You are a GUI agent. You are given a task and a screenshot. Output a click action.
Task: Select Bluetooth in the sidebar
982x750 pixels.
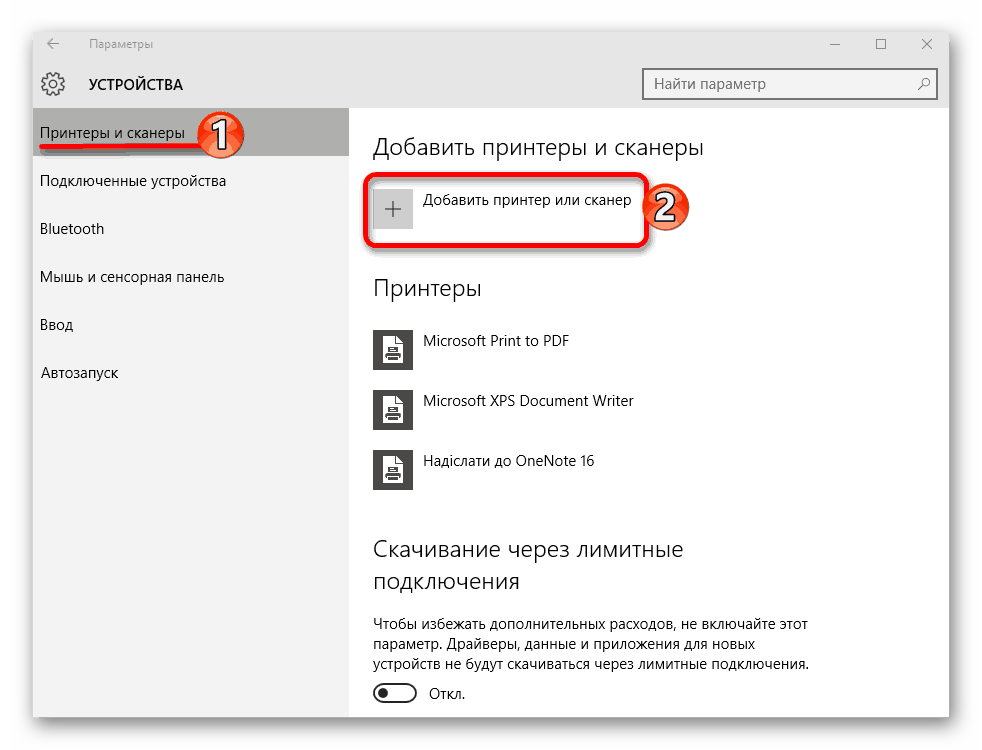(x=72, y=229)
